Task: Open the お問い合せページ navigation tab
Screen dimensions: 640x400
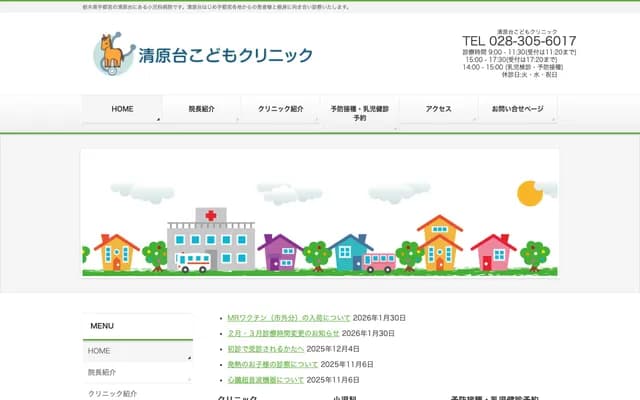Action: click(x=517, y=109)
